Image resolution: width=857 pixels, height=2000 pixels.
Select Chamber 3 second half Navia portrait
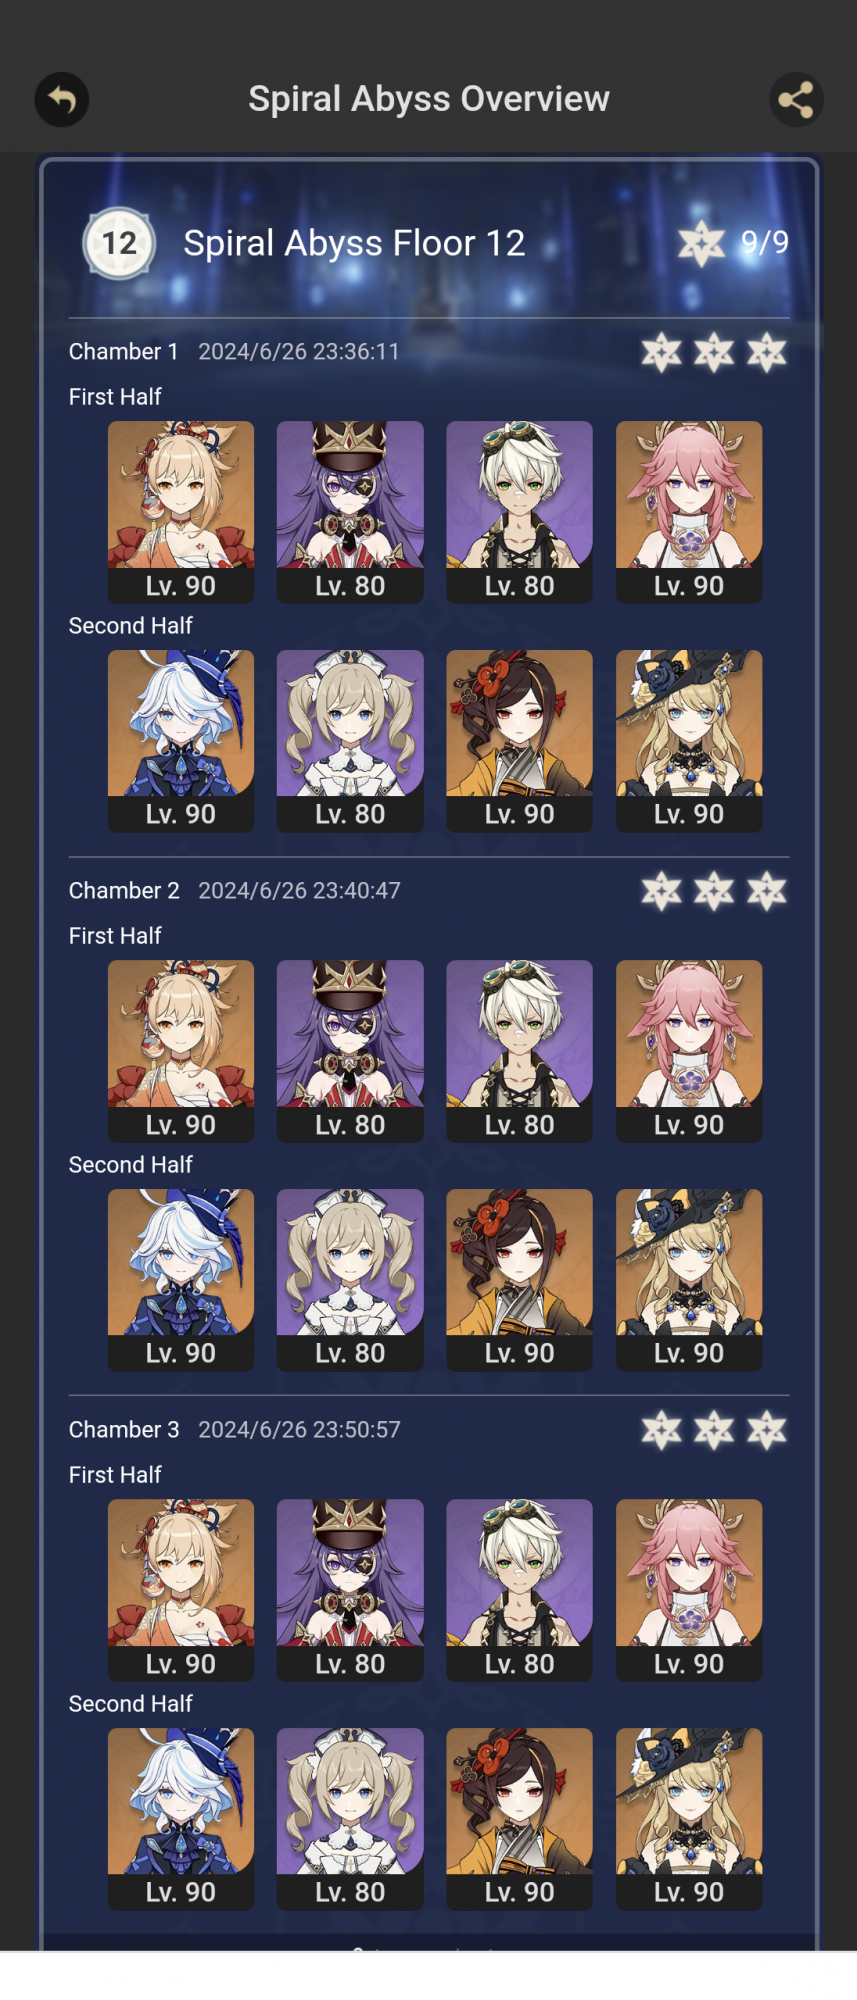(x=689, y=1819)
